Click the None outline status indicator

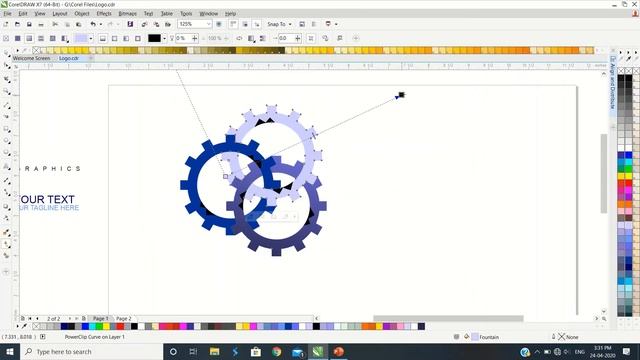(568, 337)
